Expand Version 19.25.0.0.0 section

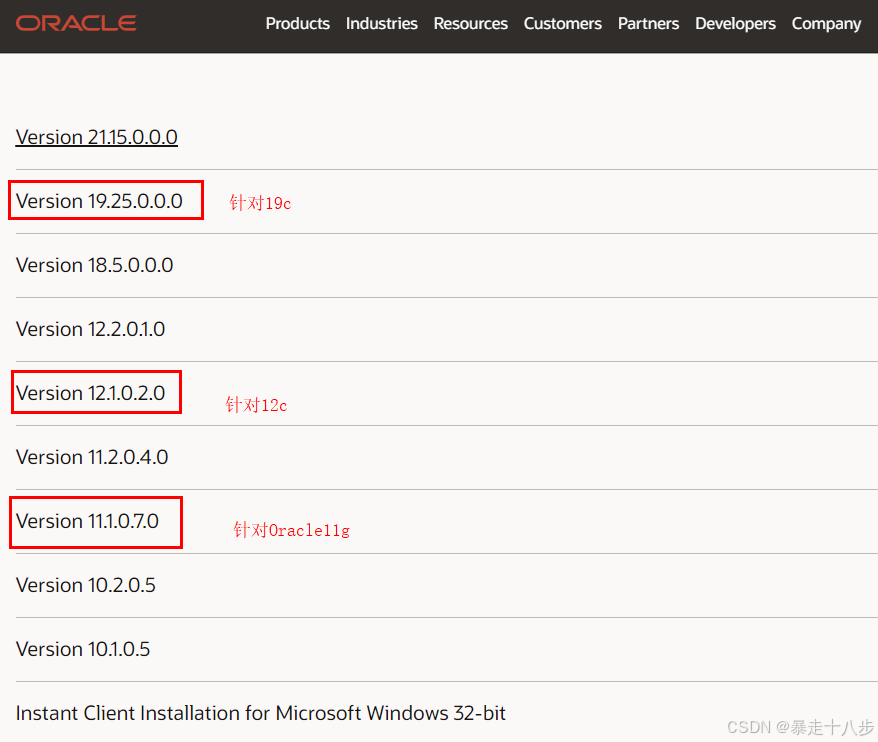[x=99, y=201]
